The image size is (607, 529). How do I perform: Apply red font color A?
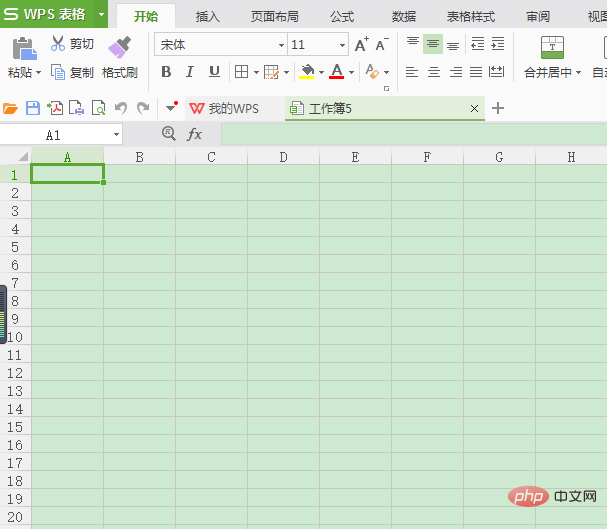click(x=337, y=72)
